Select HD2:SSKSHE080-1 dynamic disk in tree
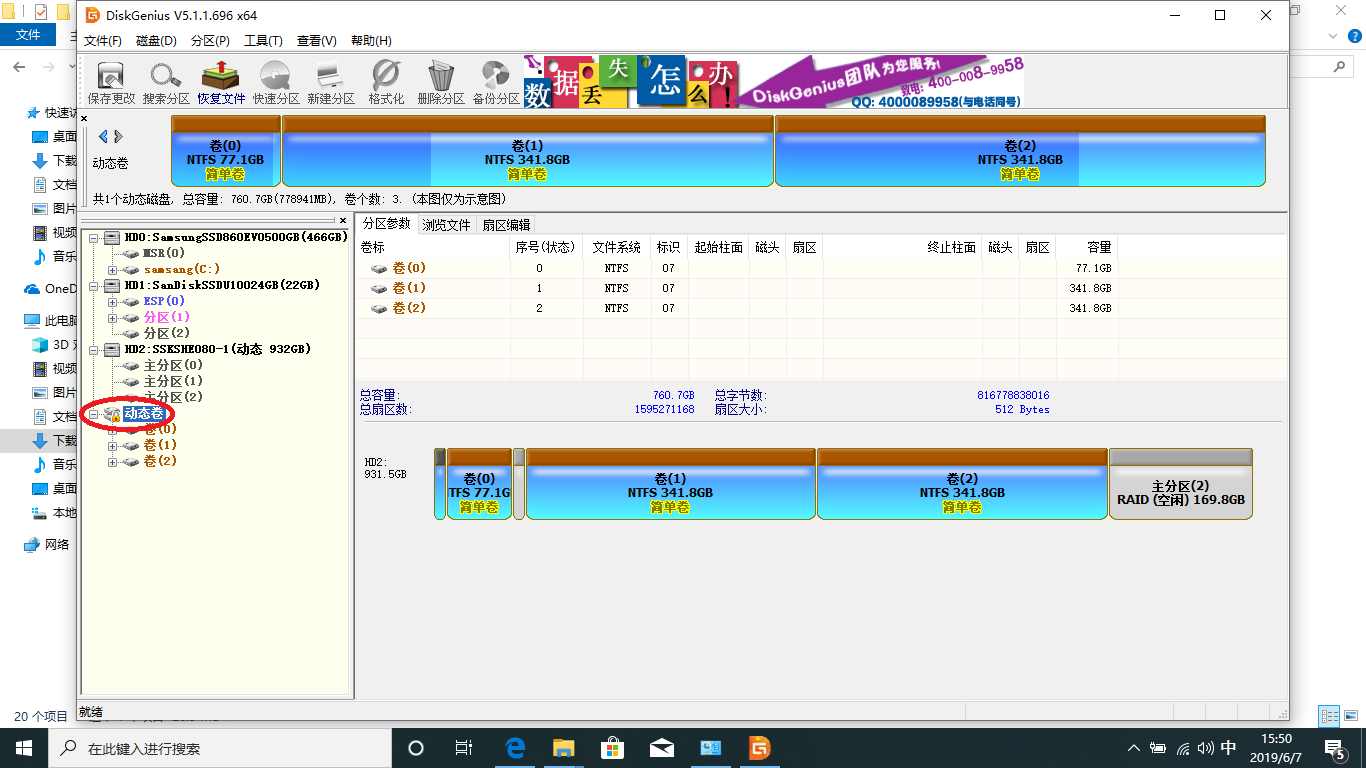The height and width of the screenshot is (768, 1366). [217, 349]
